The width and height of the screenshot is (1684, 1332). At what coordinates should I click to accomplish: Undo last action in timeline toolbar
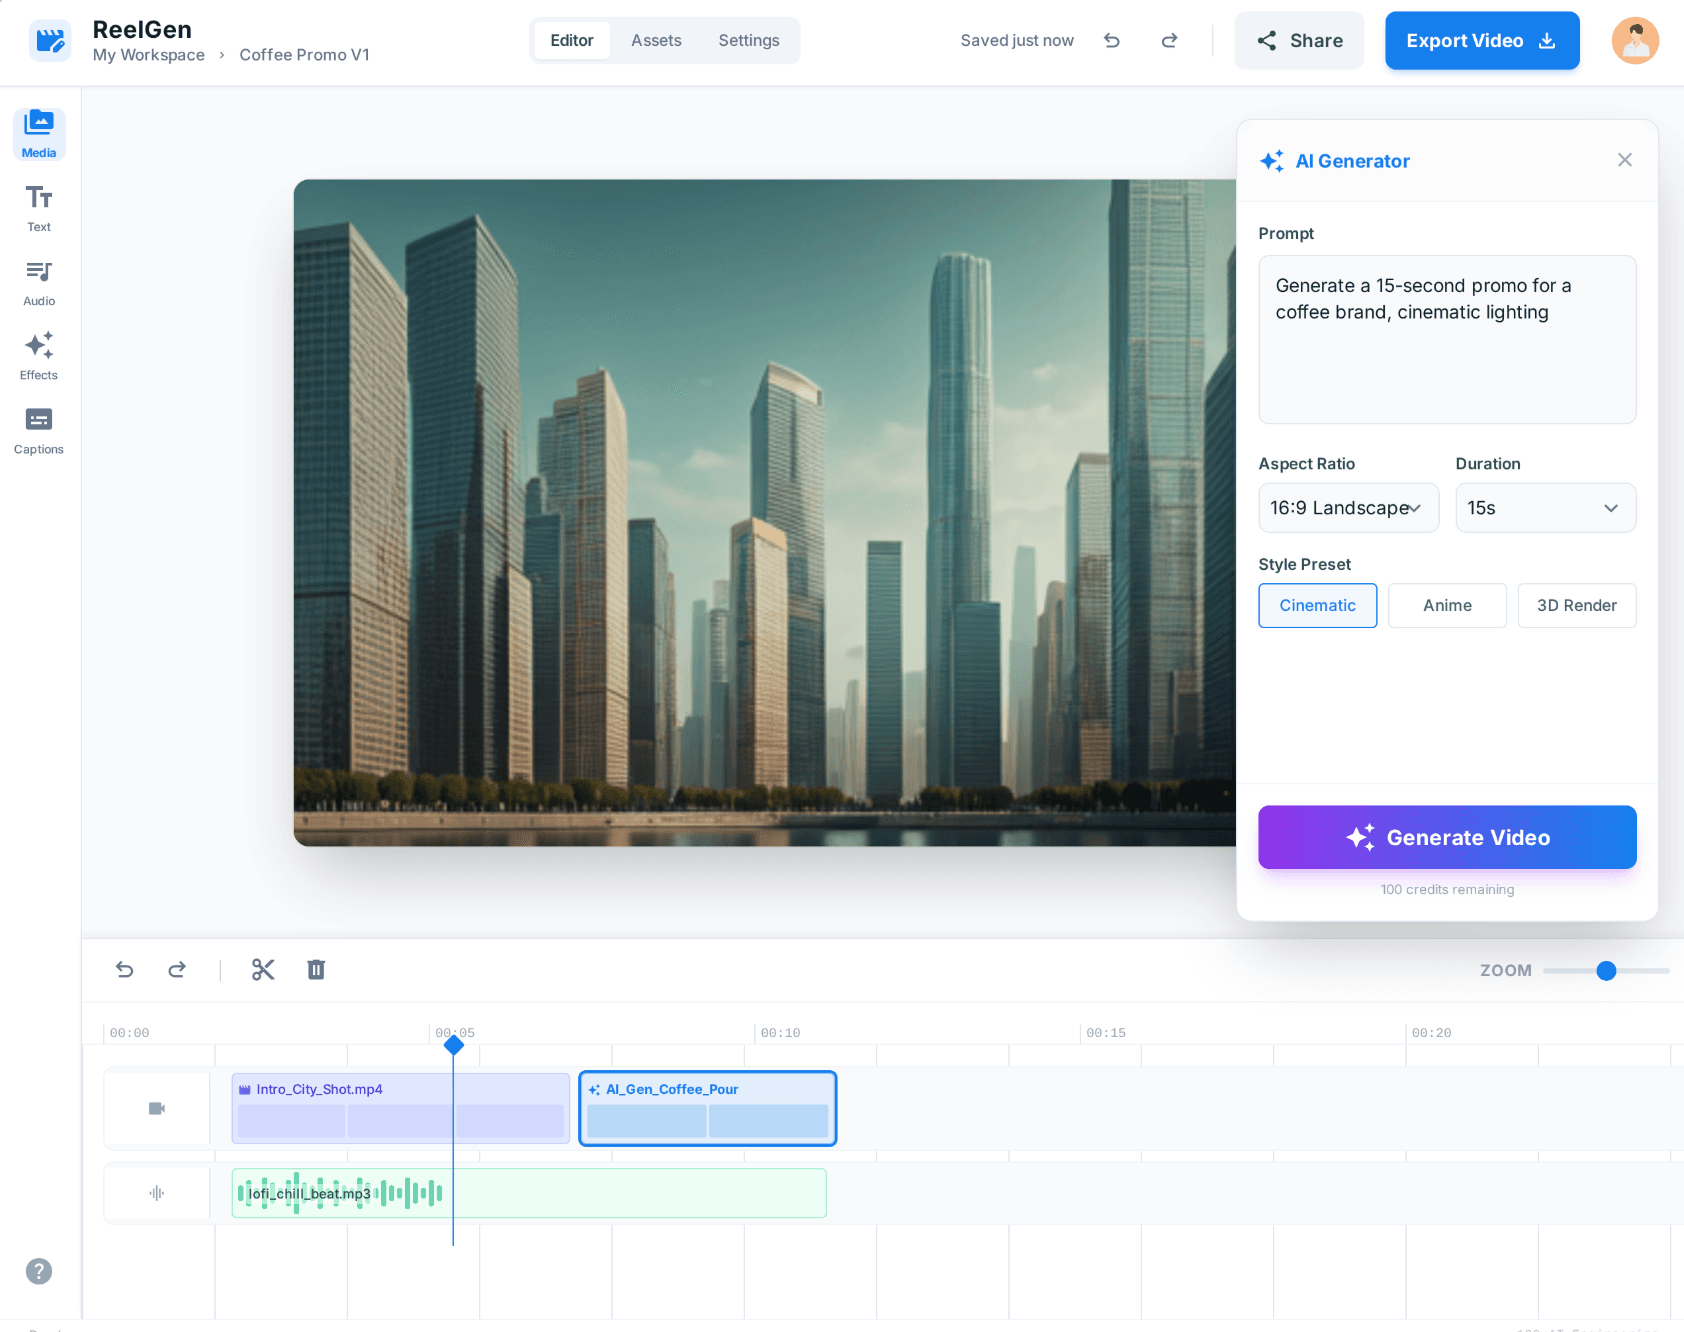click(x=124, y=969)
